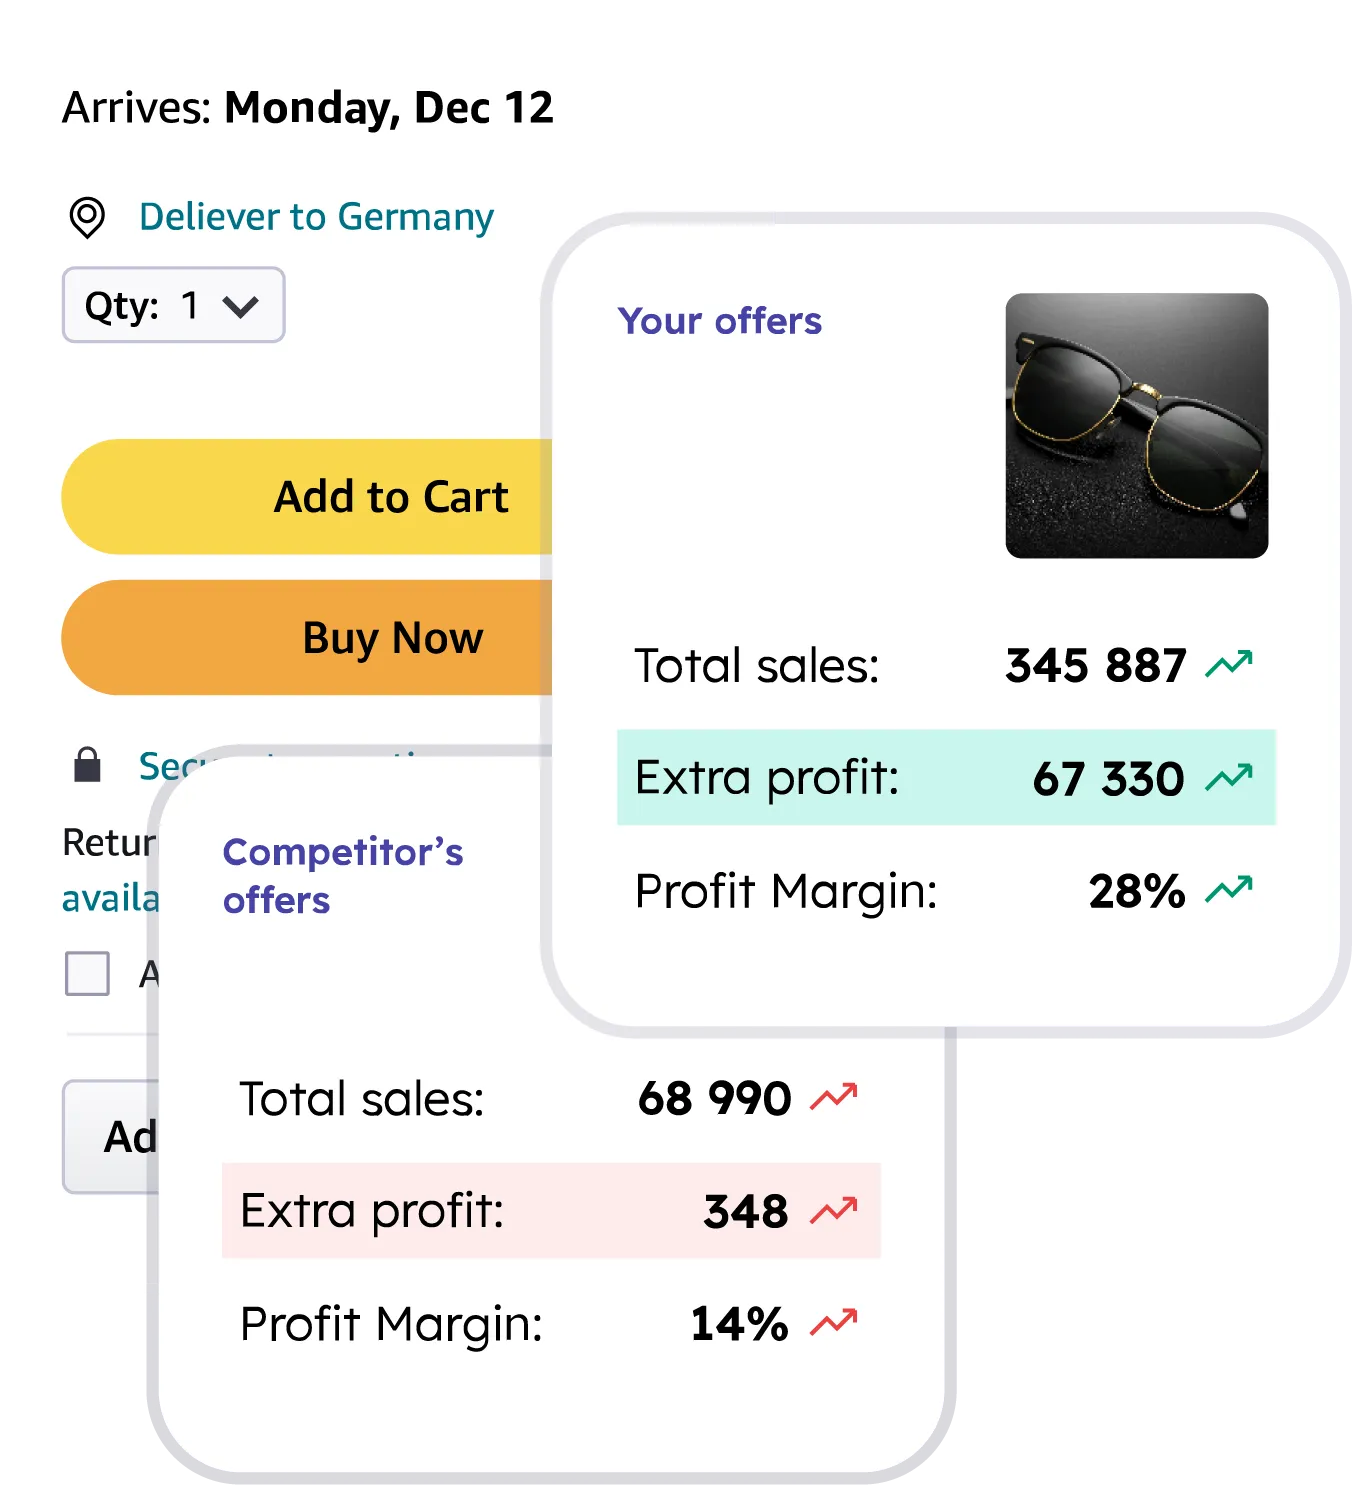The image size is (1352, 1485).
Task: Select the Your offers heading
Action: point(719,321)
